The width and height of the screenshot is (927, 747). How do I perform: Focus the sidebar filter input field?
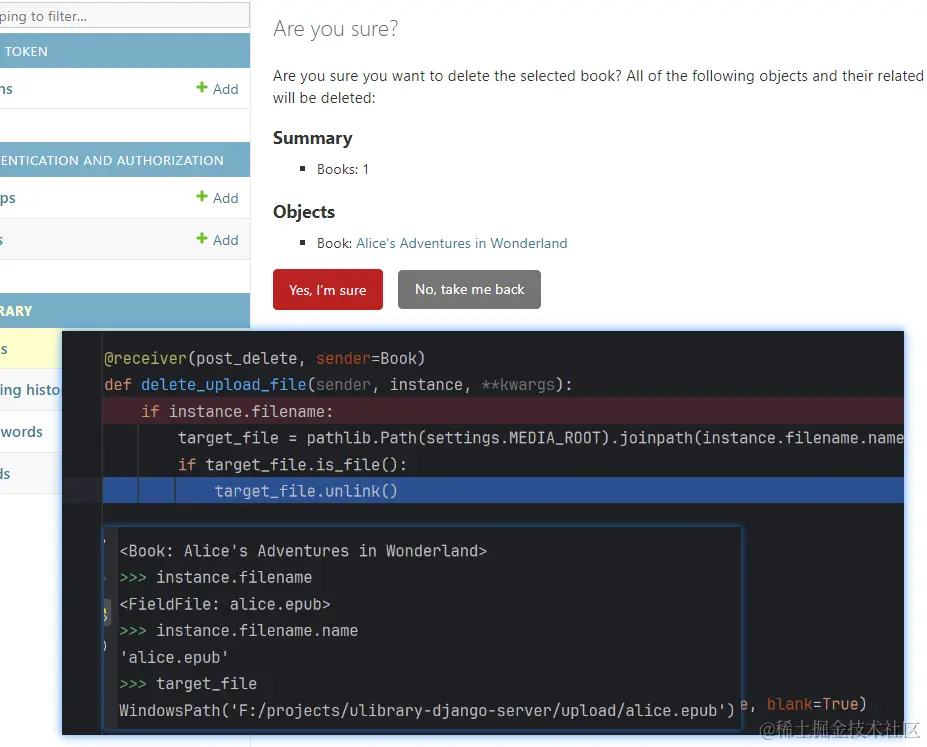tap(124, 16)
